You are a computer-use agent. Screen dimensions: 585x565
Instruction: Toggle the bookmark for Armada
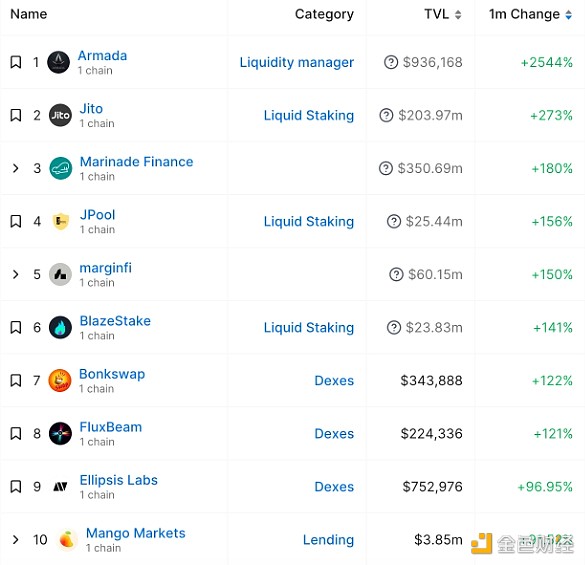[15, 62]
